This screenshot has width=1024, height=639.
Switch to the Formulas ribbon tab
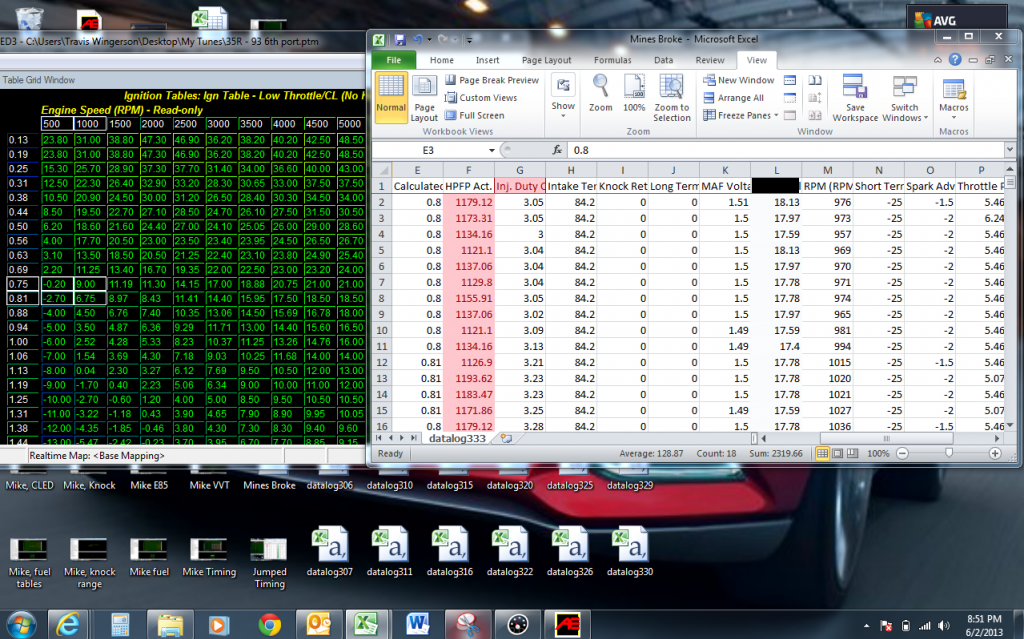click(x=612, y=60)
